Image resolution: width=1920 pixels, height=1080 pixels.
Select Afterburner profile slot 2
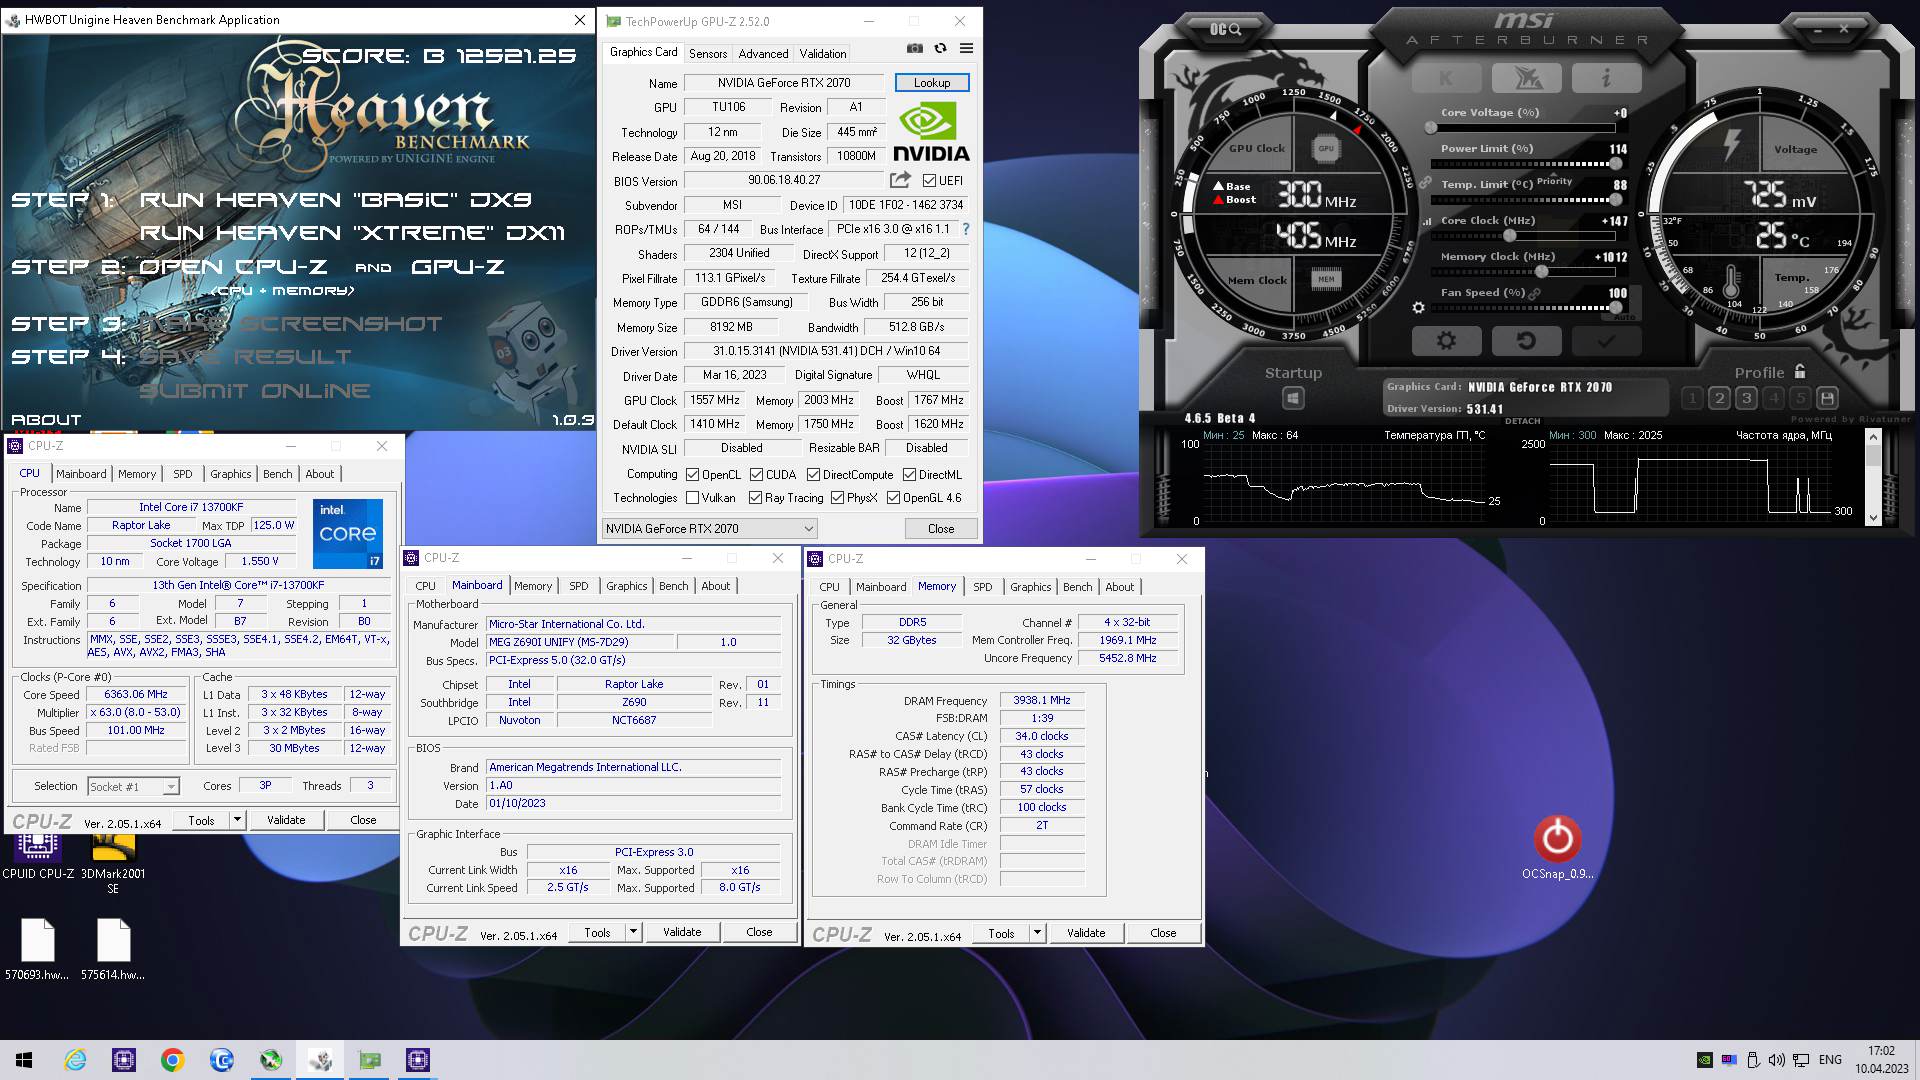point(1719,398)
